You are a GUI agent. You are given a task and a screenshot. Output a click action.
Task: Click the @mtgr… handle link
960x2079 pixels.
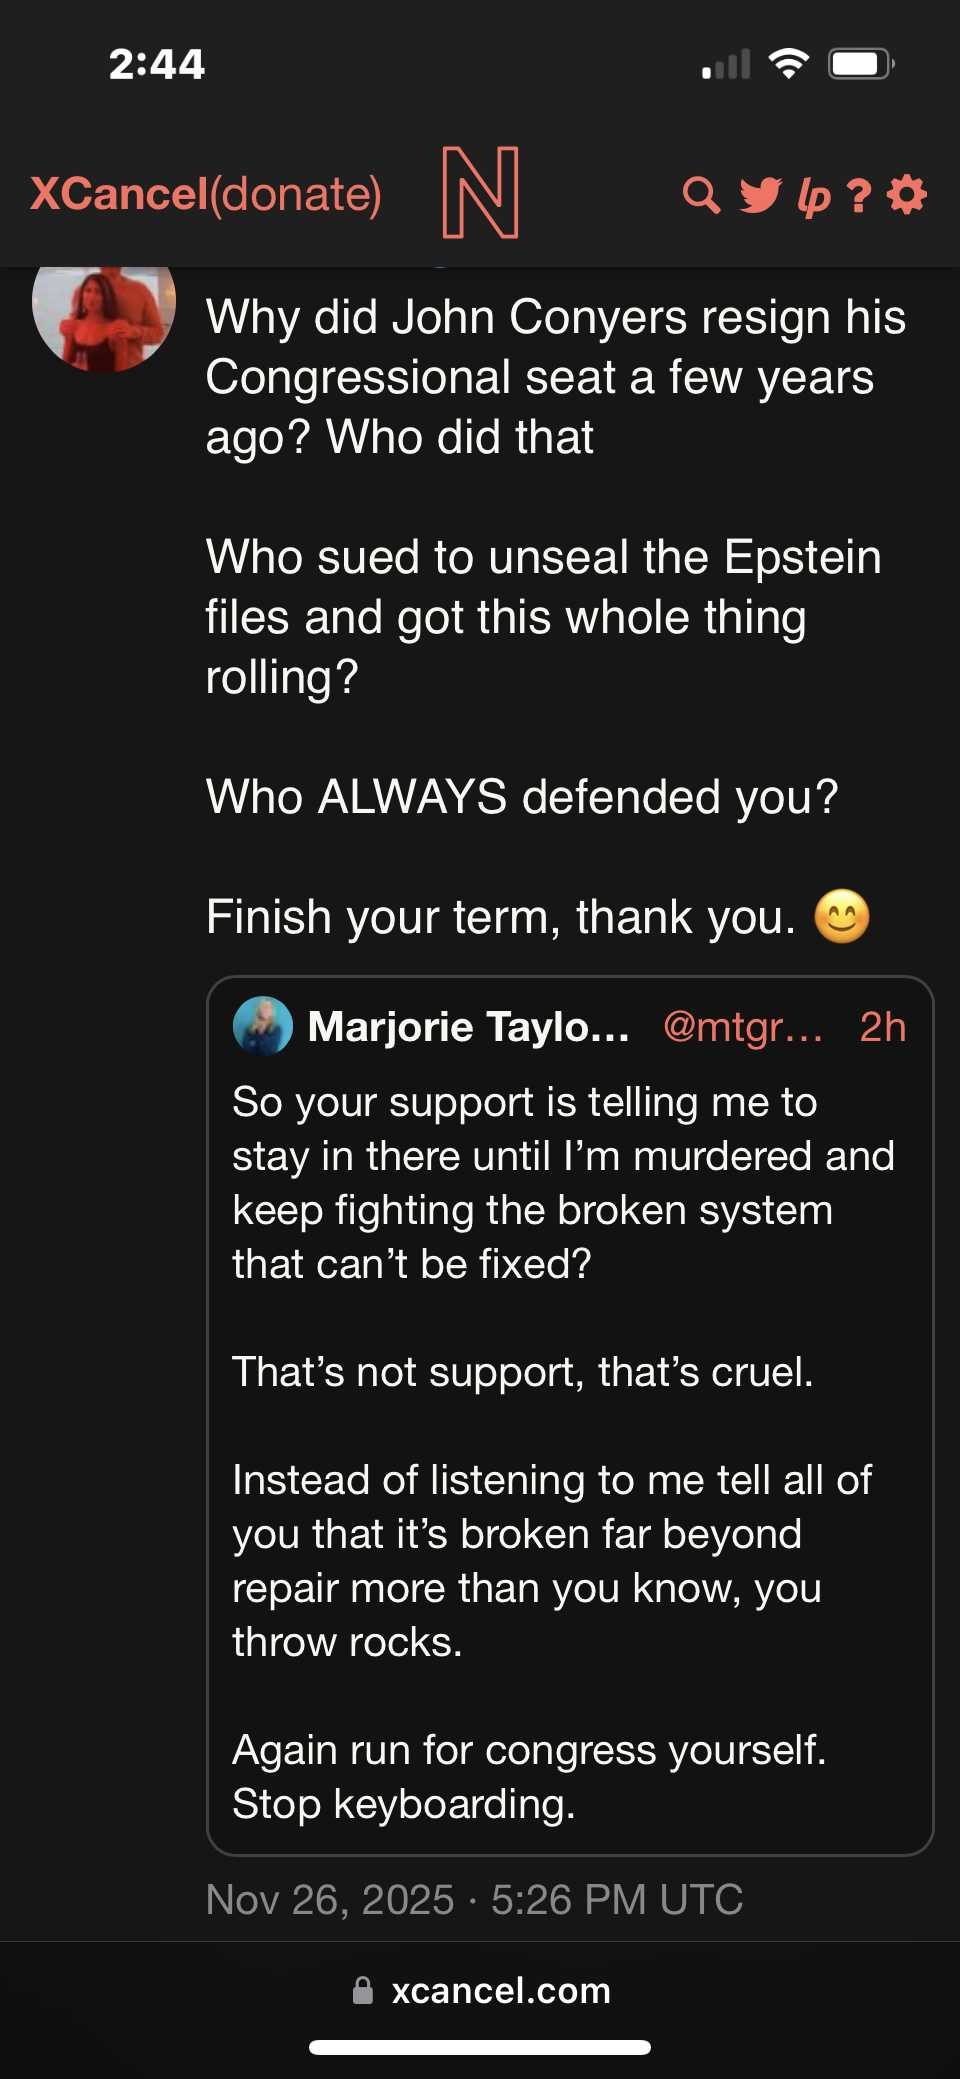pyautogui.click(x=743, y=1027)
